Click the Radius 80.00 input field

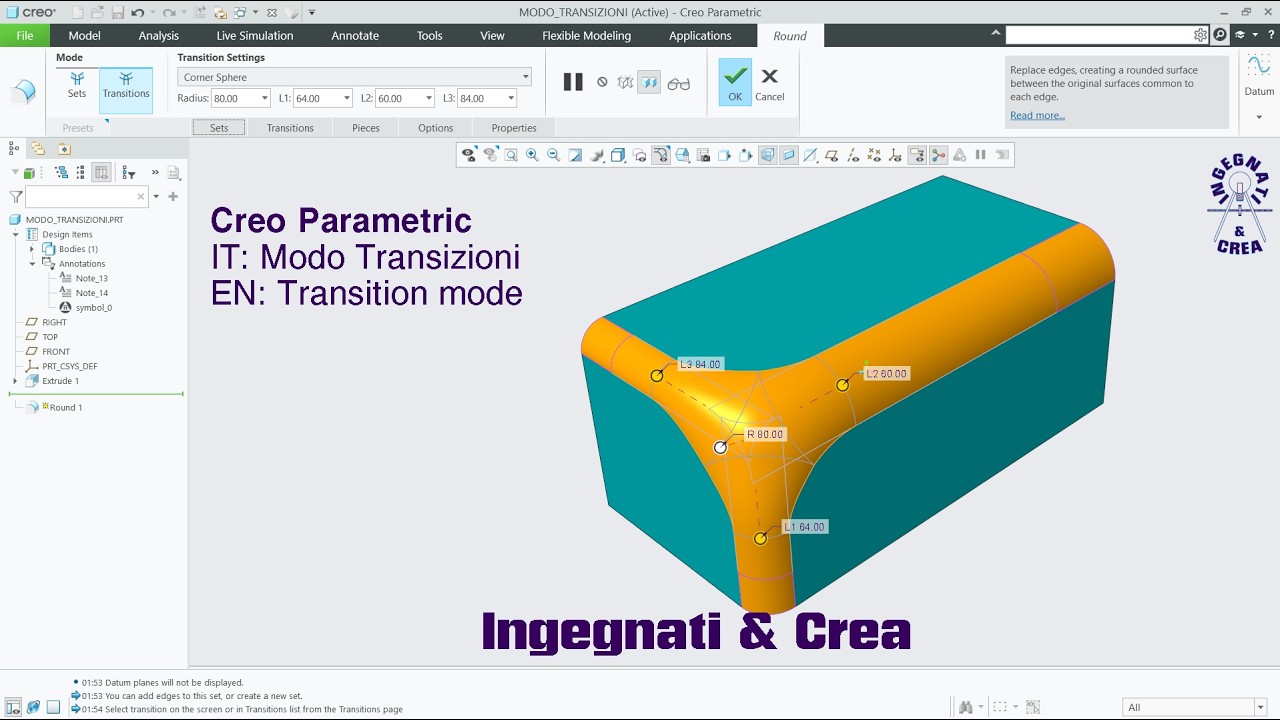234,98
